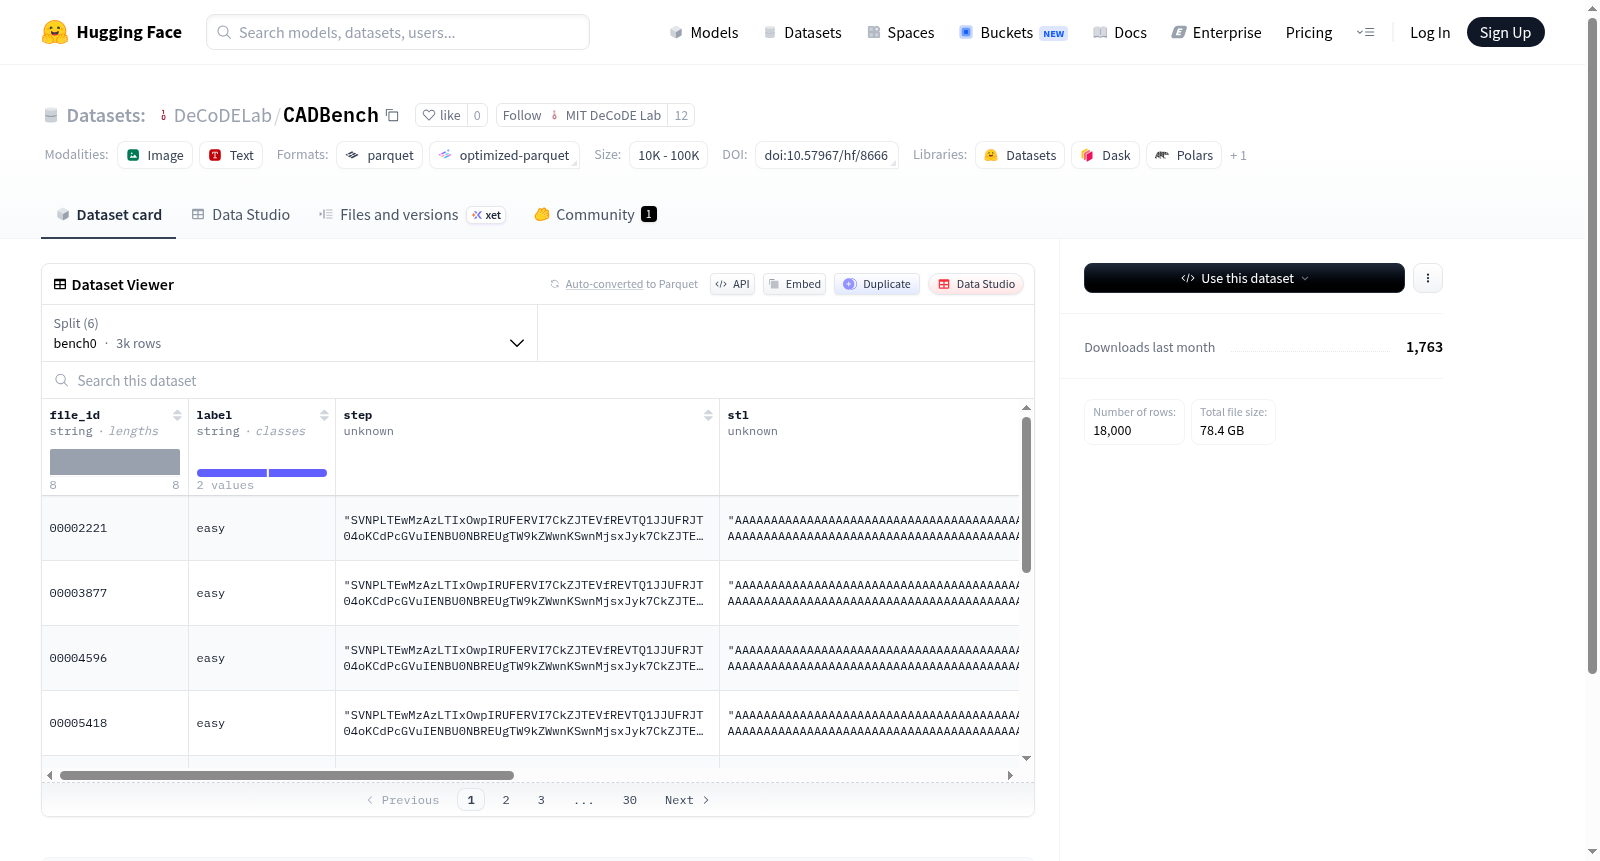This screenshot has width=1600, height=861.
Task: Select the parquet format tag
Action: point(380,155)
